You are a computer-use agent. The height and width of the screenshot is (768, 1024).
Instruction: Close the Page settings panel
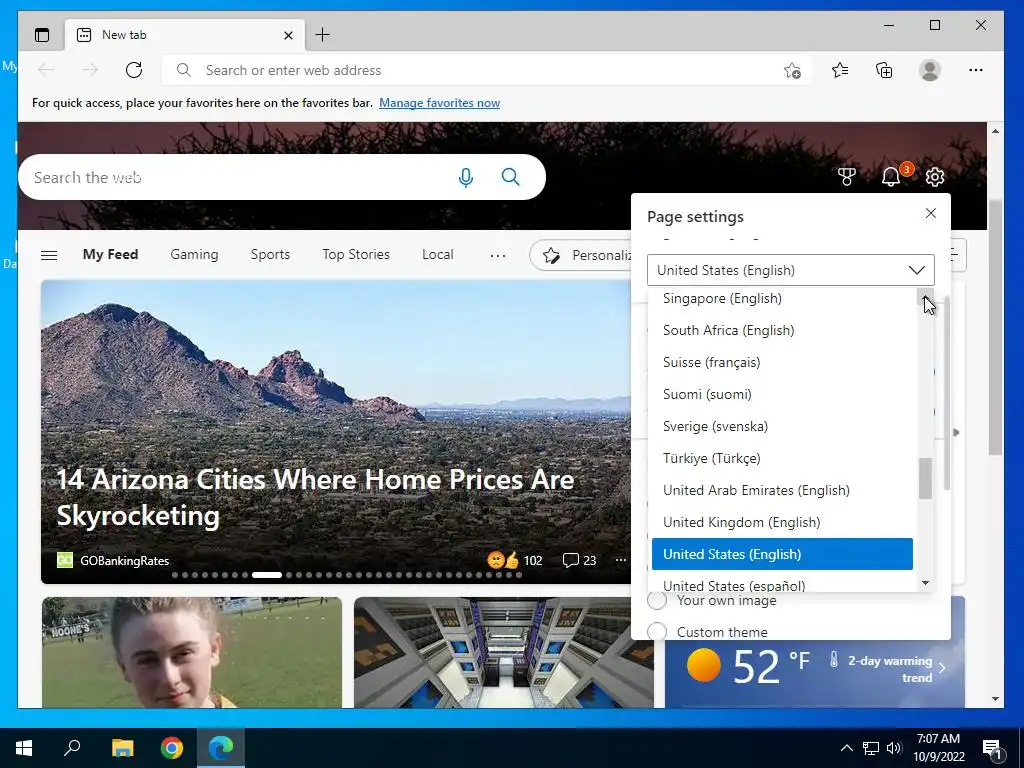pyautogui.click(x=931, y=213)
